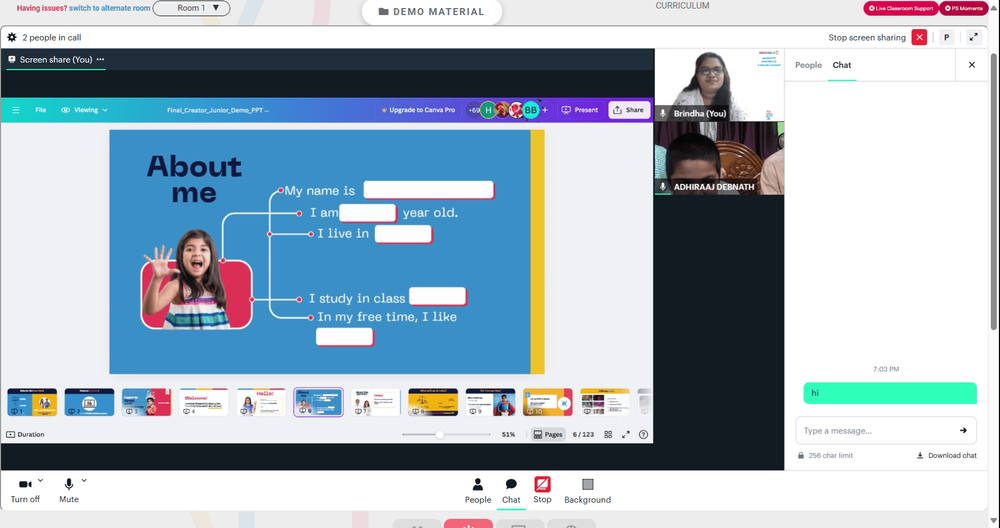Select slide 7 thumbnail
This screenshot has height=528, width=1000.
tap(376, 402)
